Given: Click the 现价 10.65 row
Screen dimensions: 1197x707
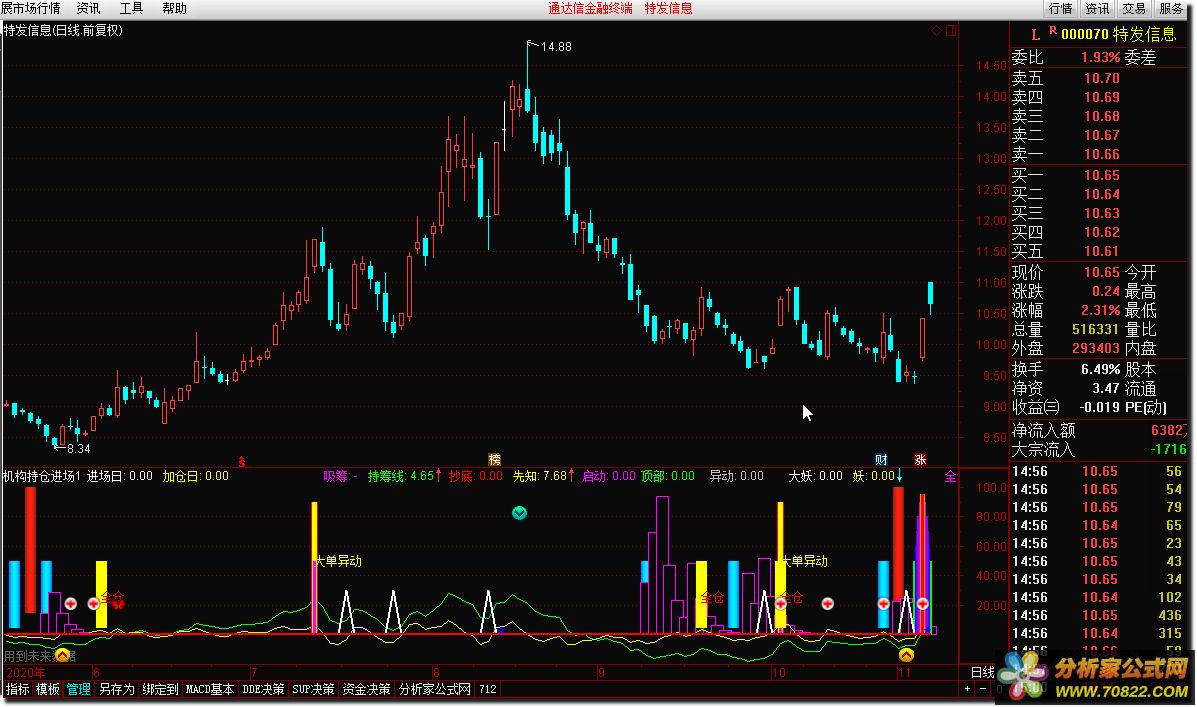Looking at the screenshot, I should (1066, 273).
